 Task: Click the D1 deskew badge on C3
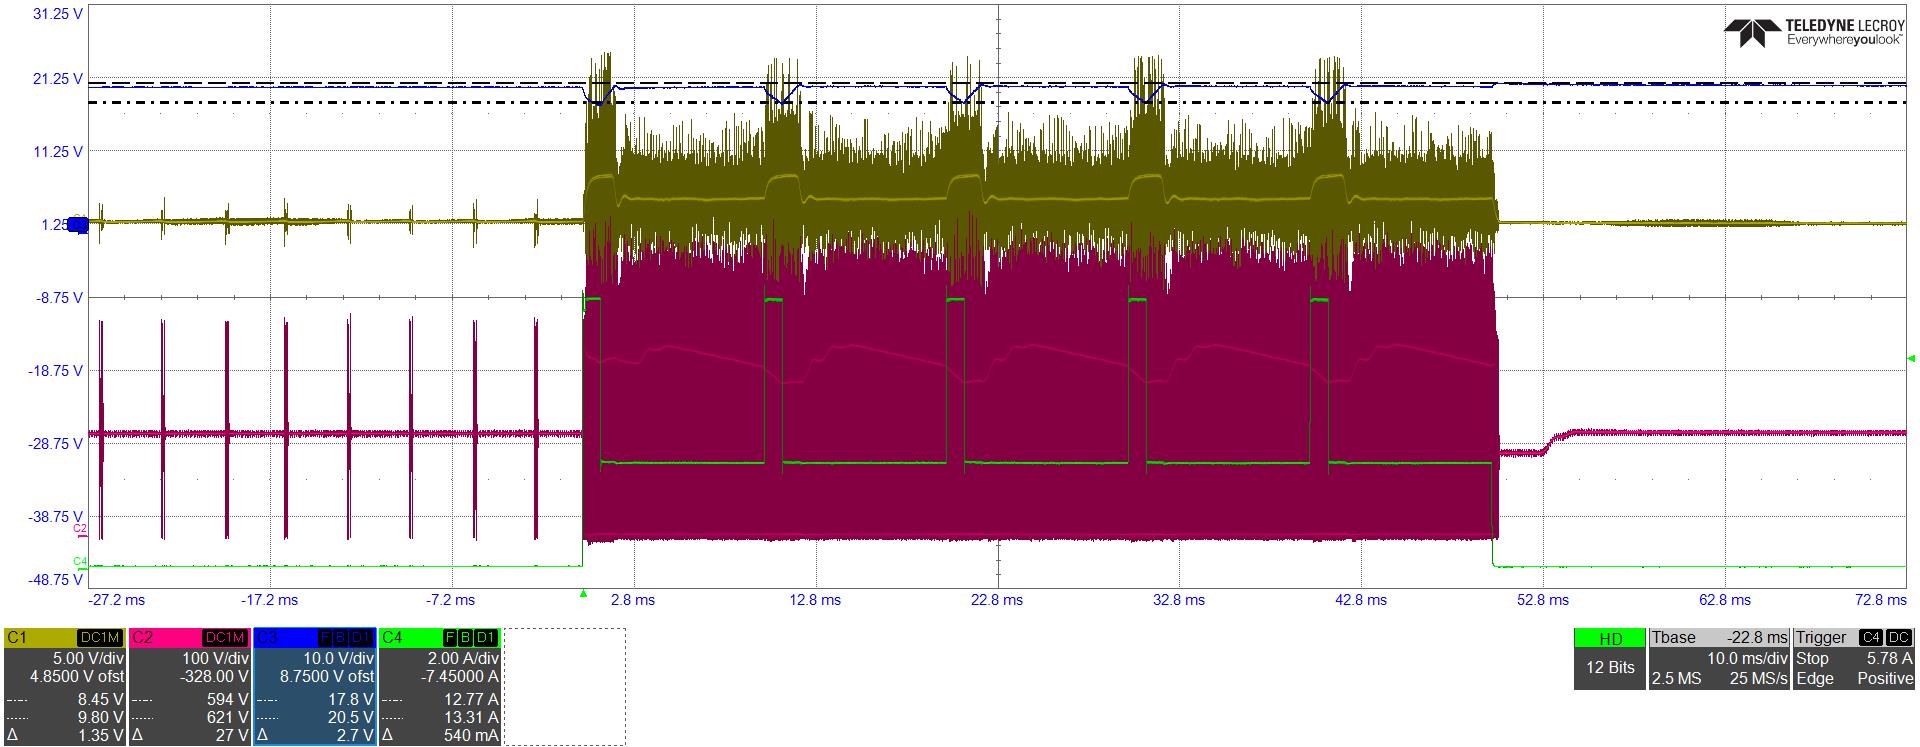(362, 638)
